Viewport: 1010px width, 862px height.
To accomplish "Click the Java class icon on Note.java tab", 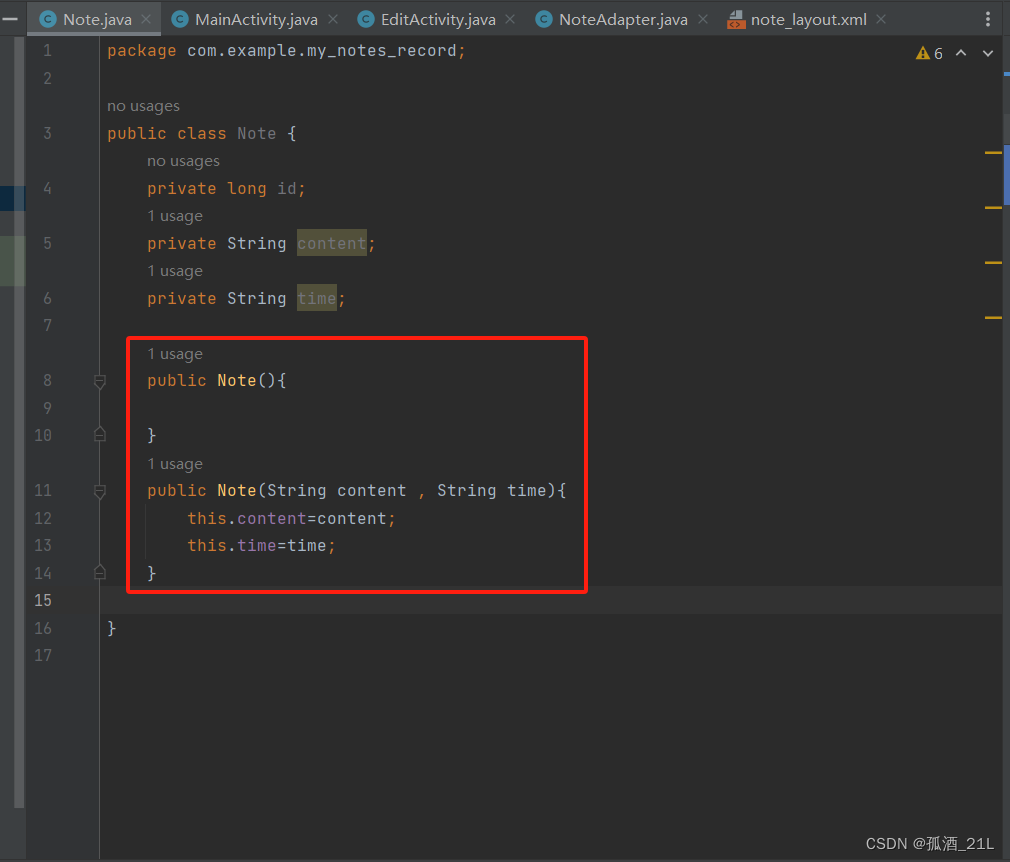I will [48, 19].
